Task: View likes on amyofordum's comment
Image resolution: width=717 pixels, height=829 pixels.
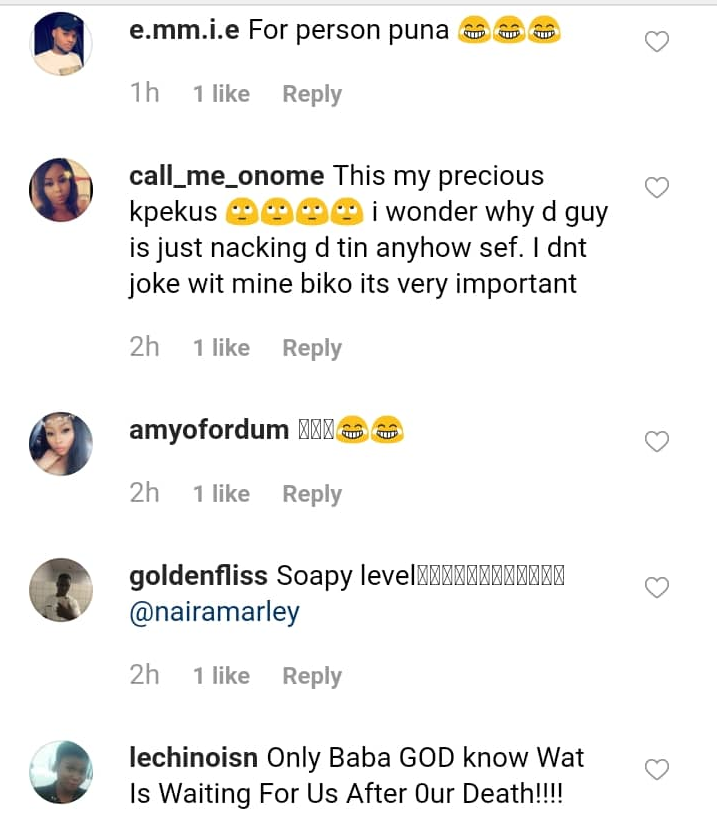Action: click(221, 494)
